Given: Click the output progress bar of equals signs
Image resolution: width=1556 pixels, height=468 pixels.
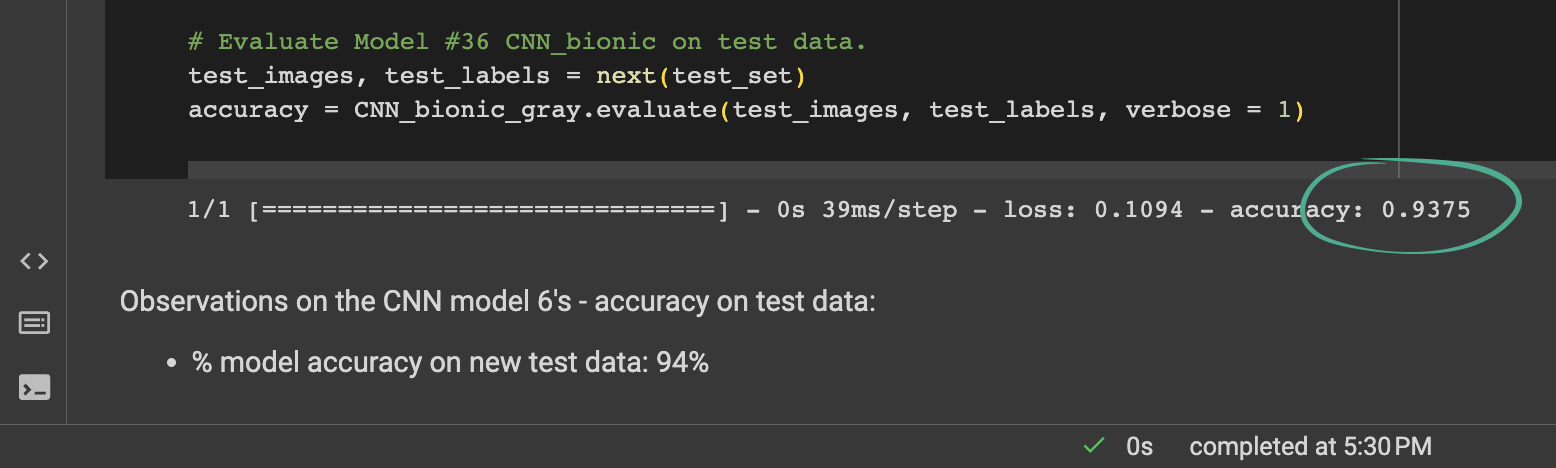Looking at the screenshot, I should [x=489, y=211].
